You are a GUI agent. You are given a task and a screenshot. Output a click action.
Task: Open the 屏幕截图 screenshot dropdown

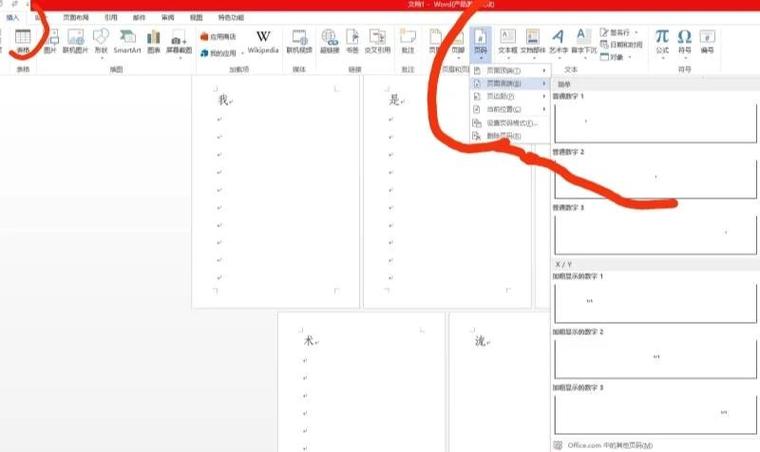[x=179, y=44]
